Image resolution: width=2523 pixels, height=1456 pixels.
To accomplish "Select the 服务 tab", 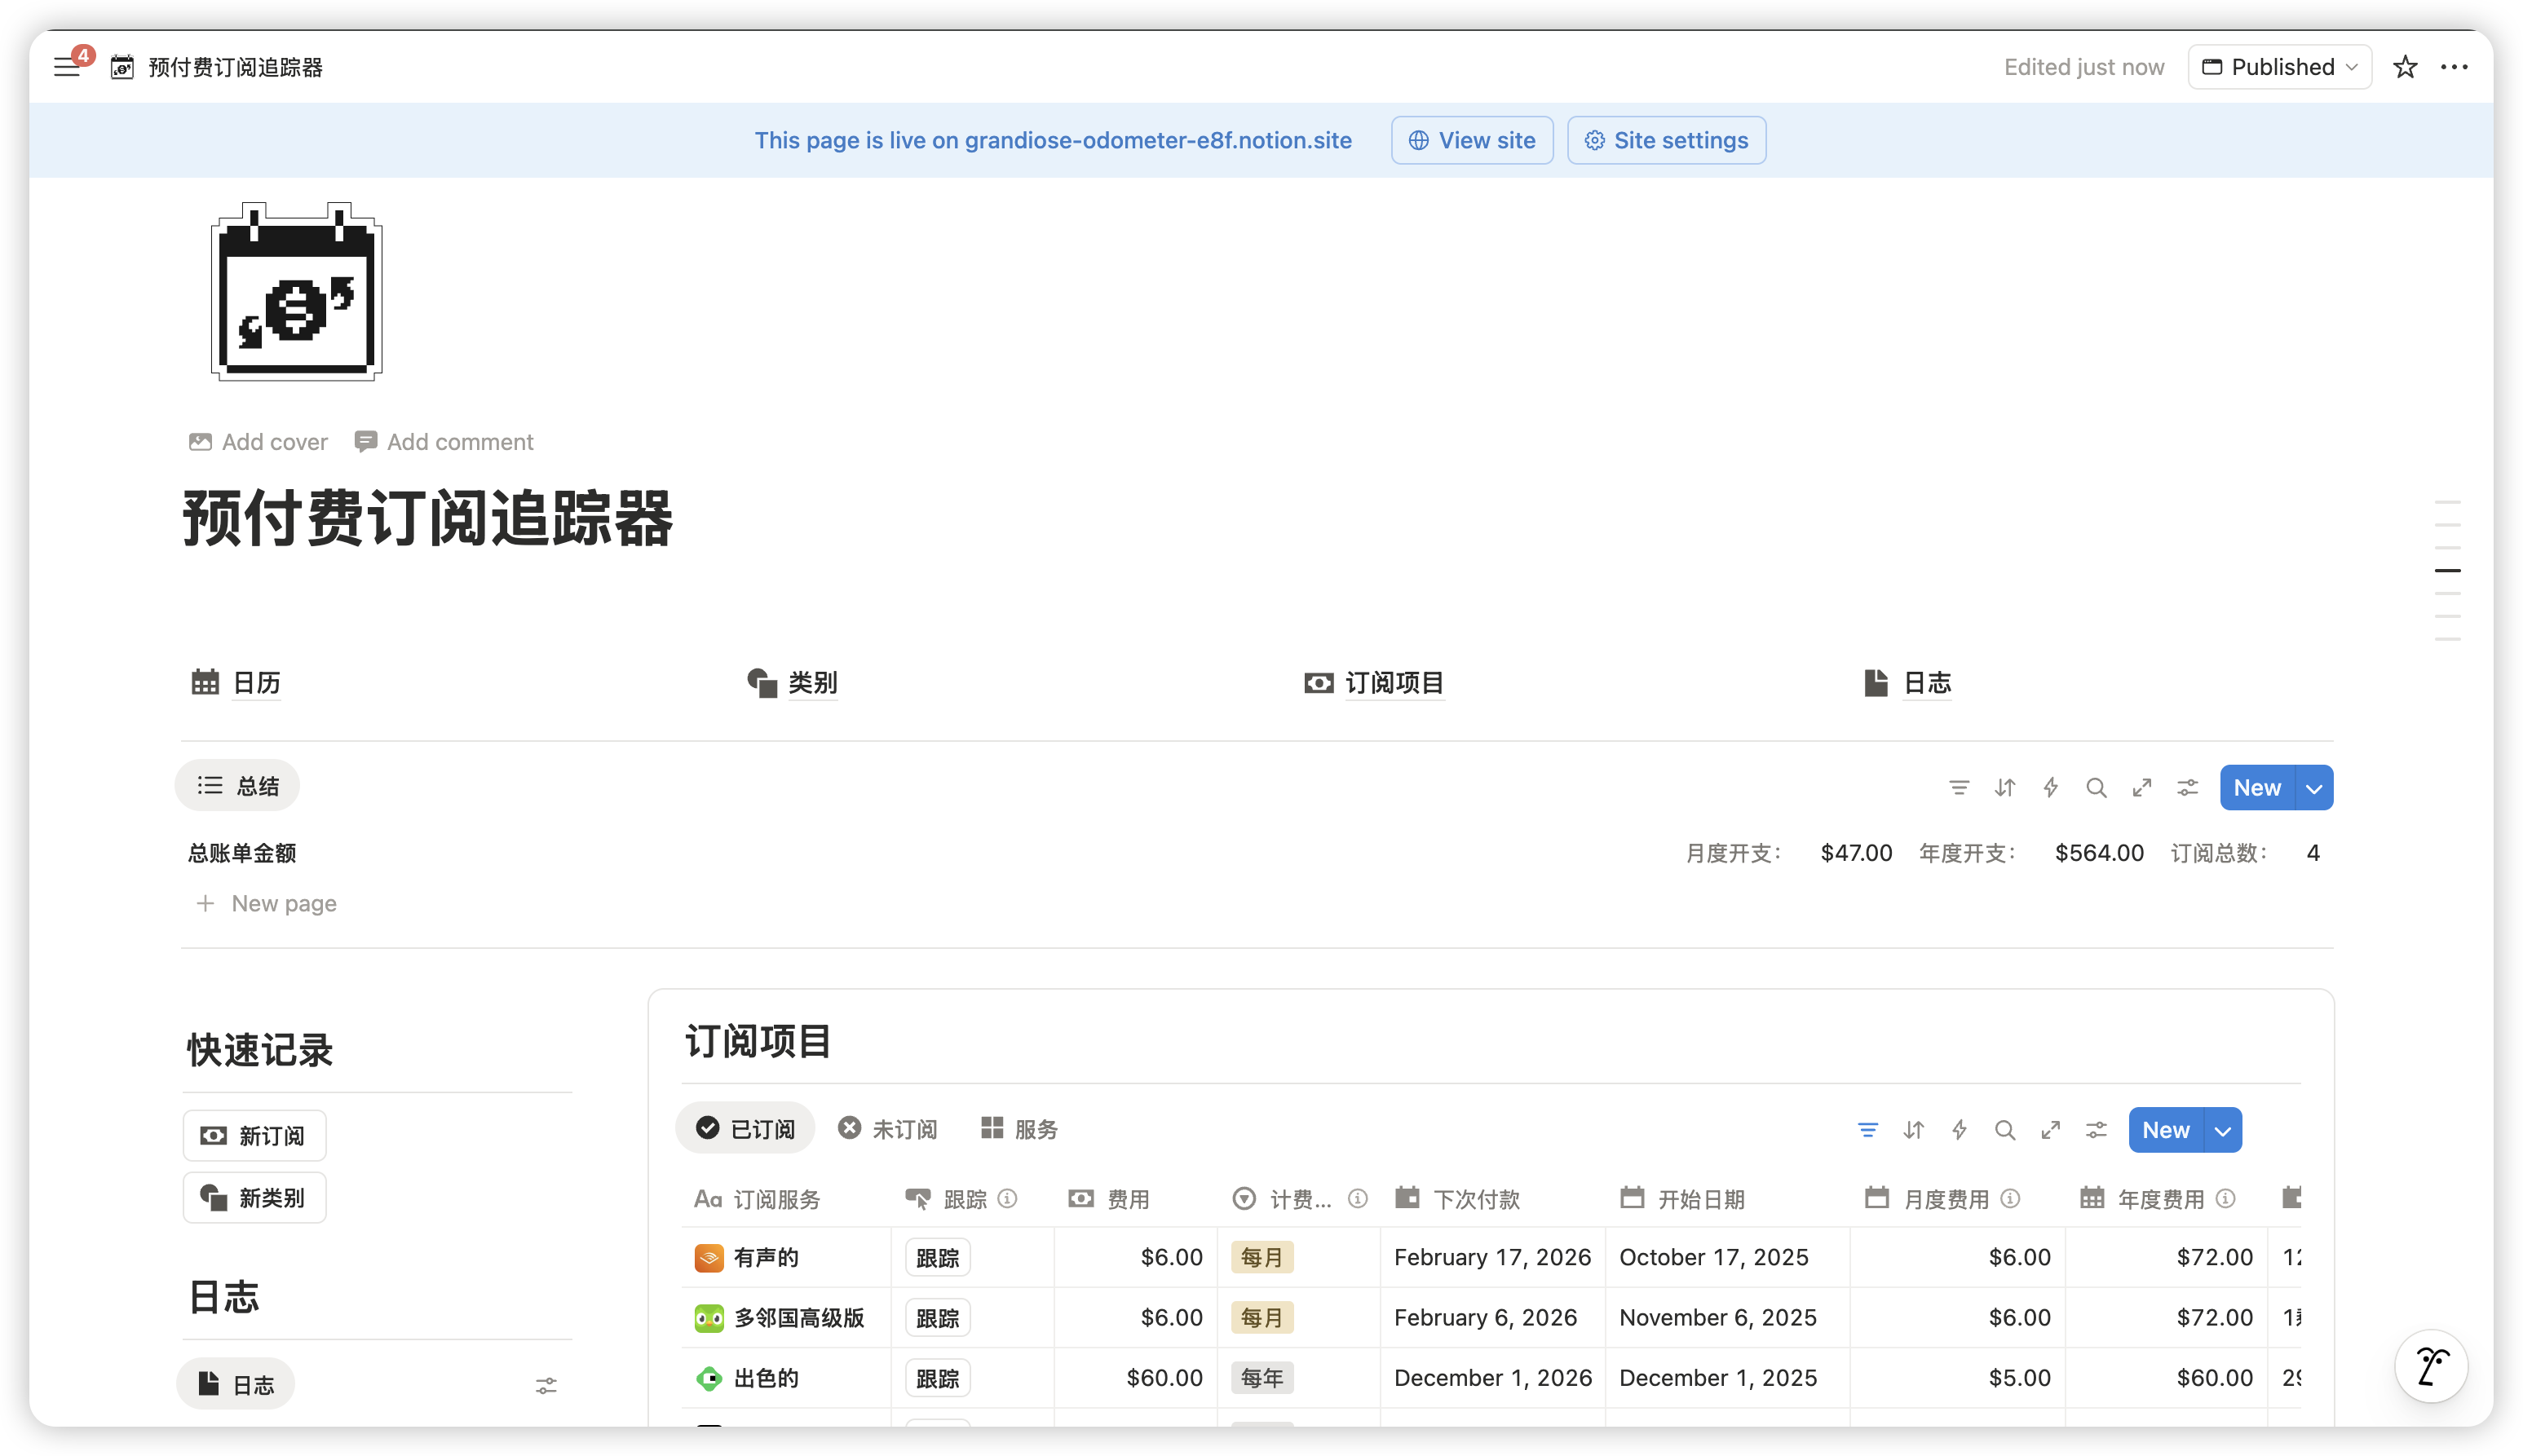I will 1019,1129.
